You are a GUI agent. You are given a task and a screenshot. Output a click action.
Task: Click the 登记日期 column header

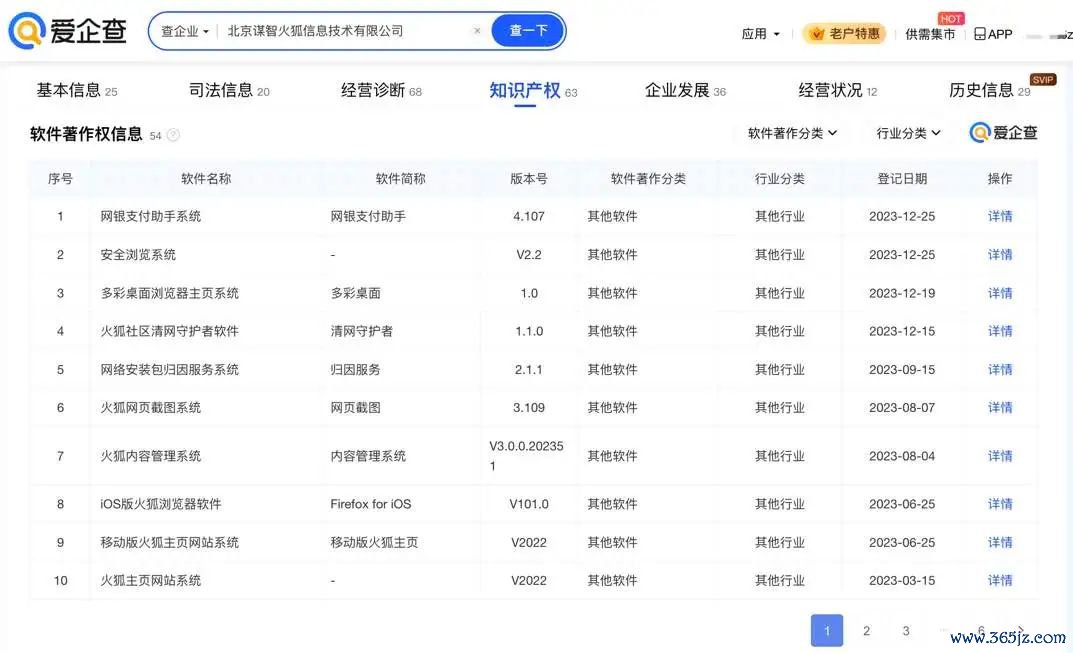click(902, 179)
